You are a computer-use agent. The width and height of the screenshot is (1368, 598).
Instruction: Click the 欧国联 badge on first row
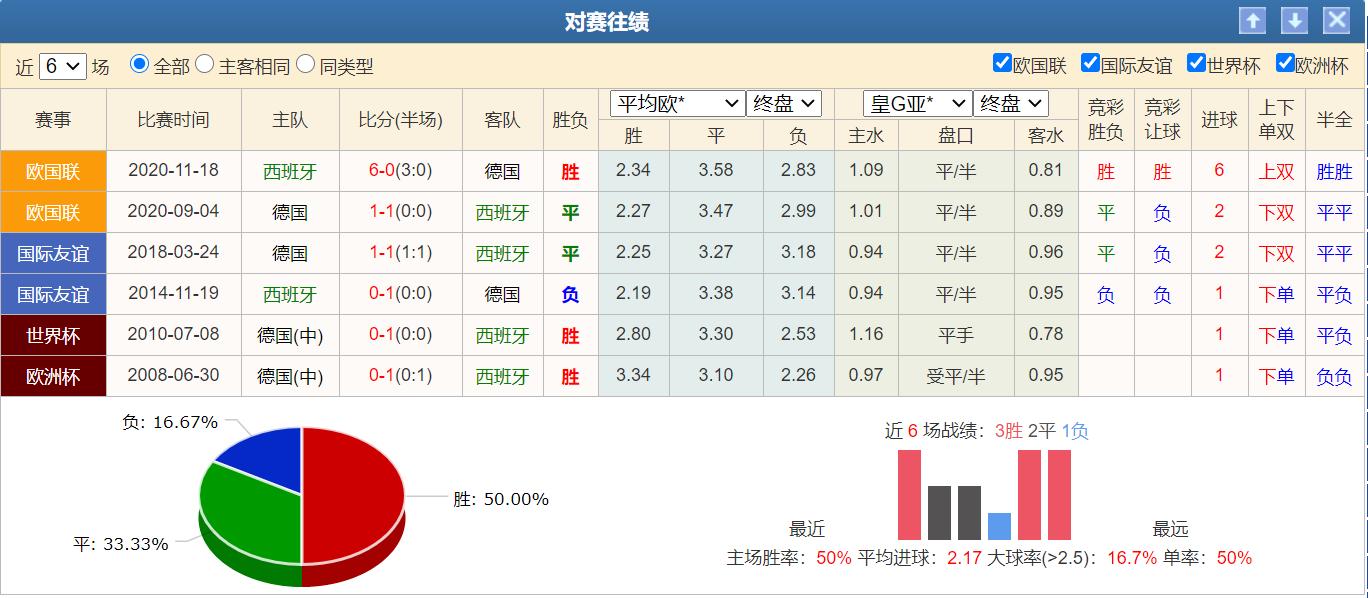tap(53, 170)
